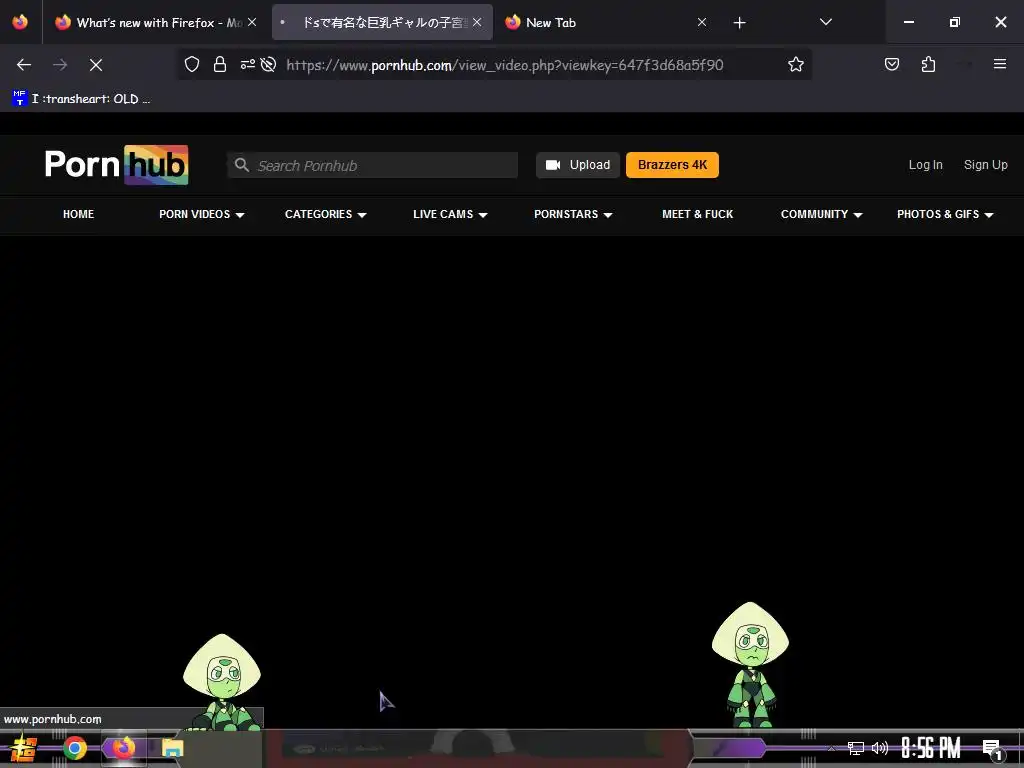Open the Start menu icon on the taskbar

24,748
